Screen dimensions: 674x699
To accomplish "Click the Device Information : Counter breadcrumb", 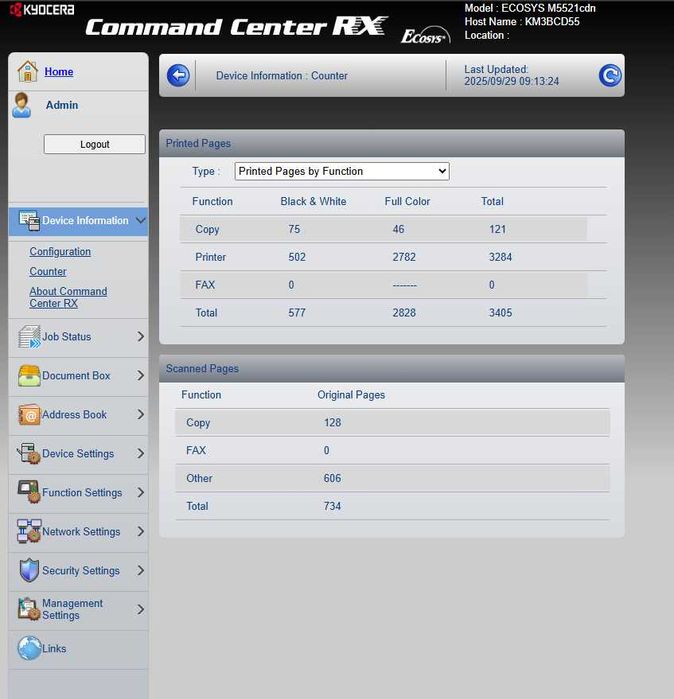I will coord(282,76).
